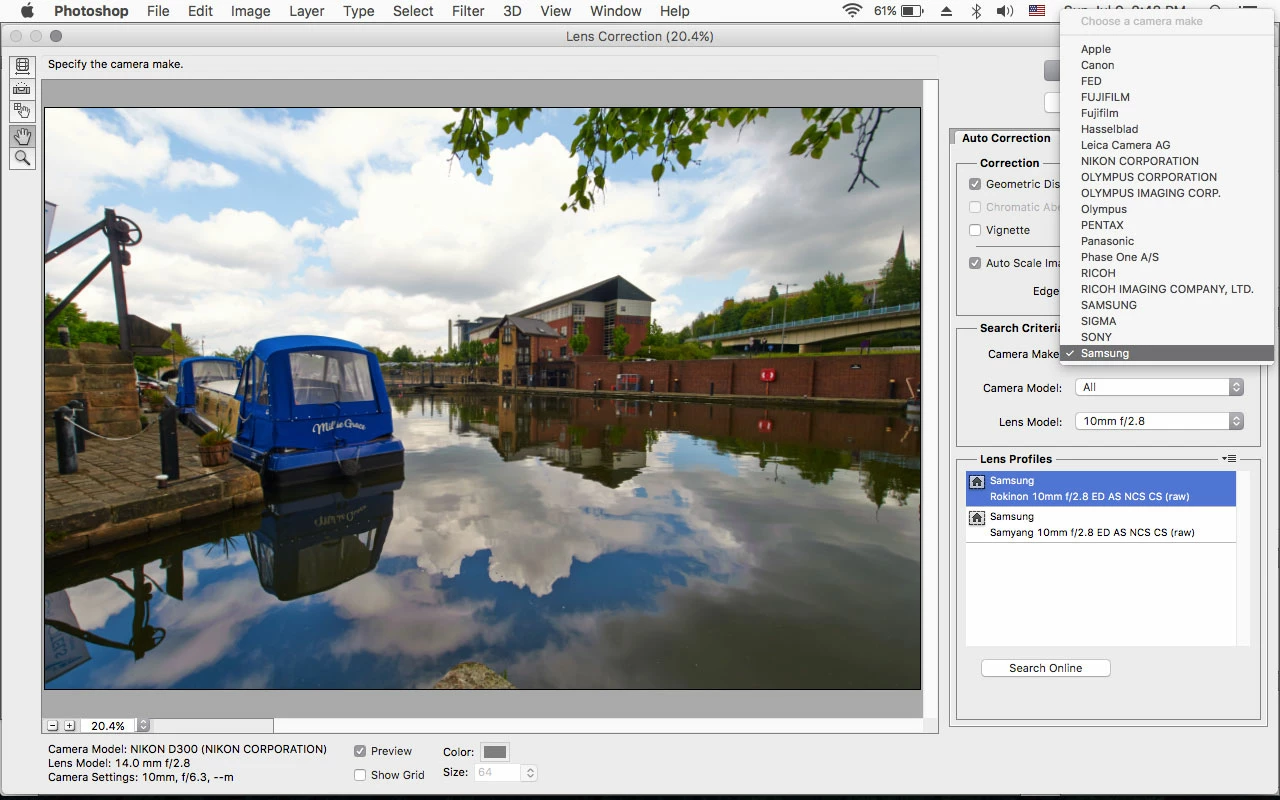Screen dimensions: 1280x800
Task: Click the Search Online button
Action: pos(1045,668)
